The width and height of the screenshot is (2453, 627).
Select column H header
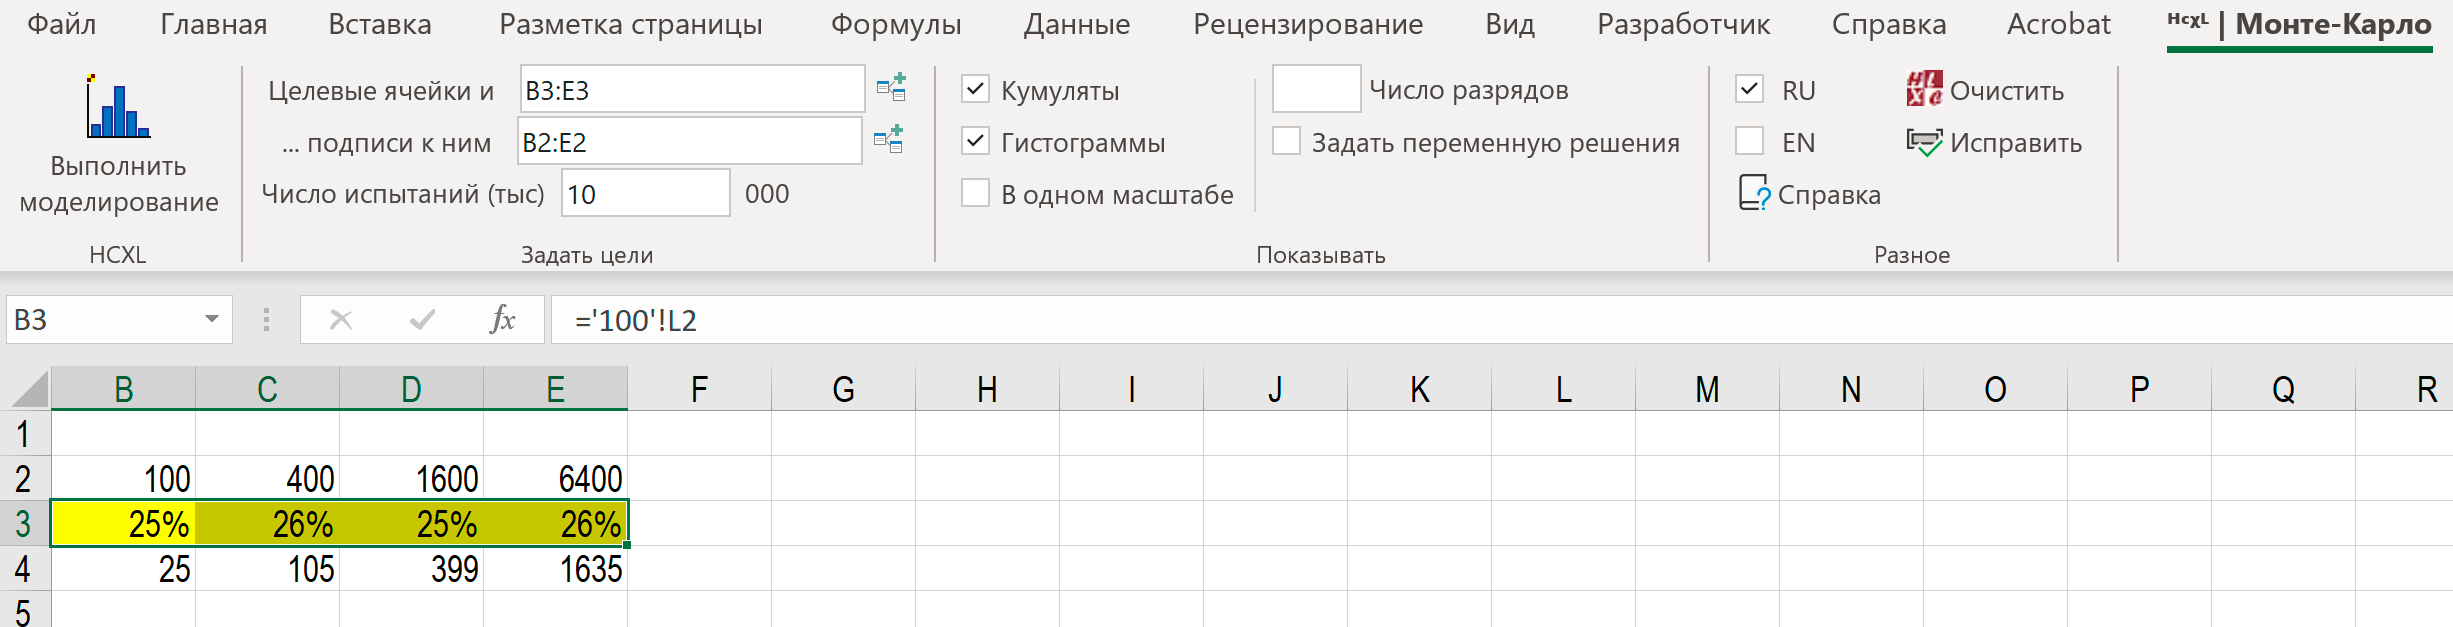987,389
